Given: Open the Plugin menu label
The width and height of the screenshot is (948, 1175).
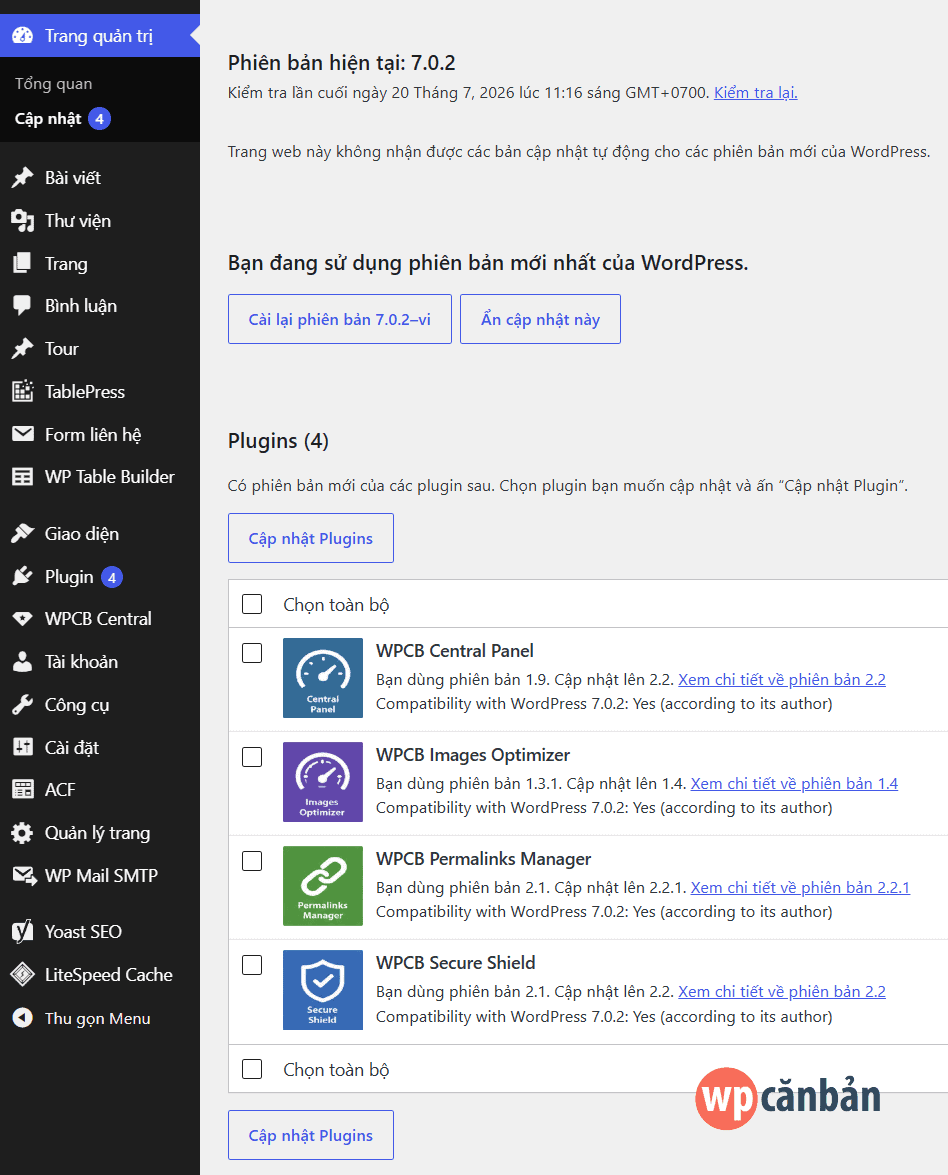Looking at the screenshot, I should click(69, 577).
